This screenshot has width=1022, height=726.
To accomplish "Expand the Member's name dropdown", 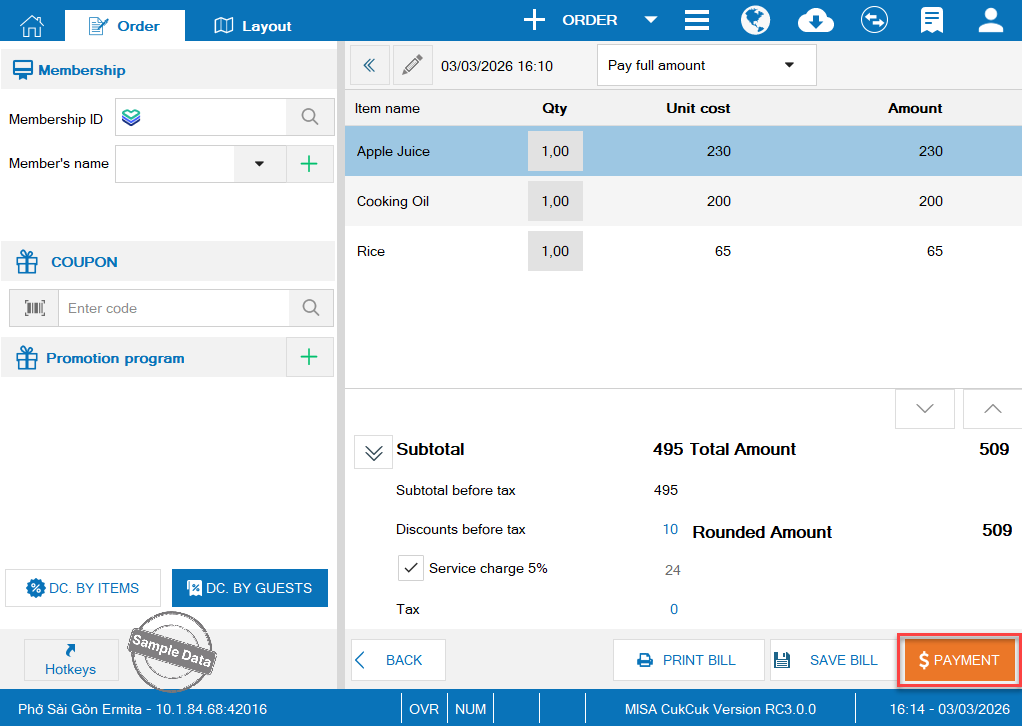I will [x=259, y=164].
